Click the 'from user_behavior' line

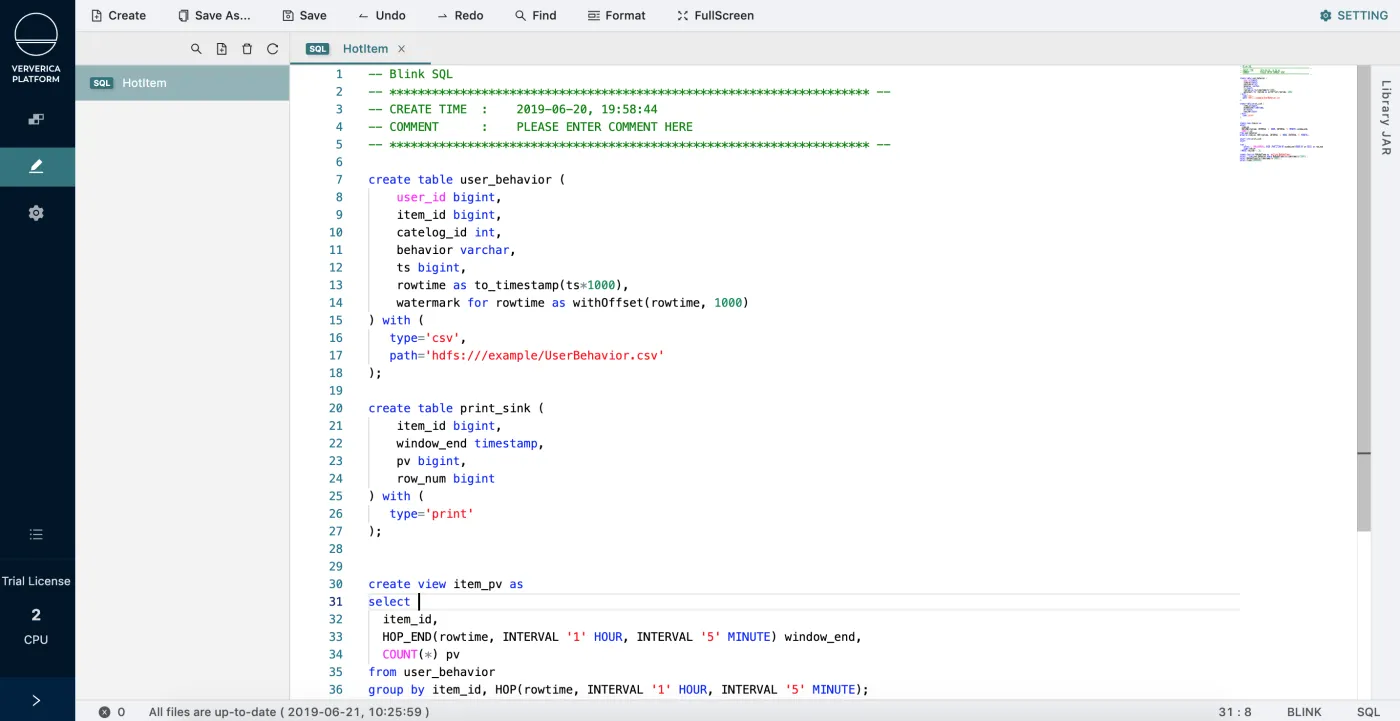point(432,672)
